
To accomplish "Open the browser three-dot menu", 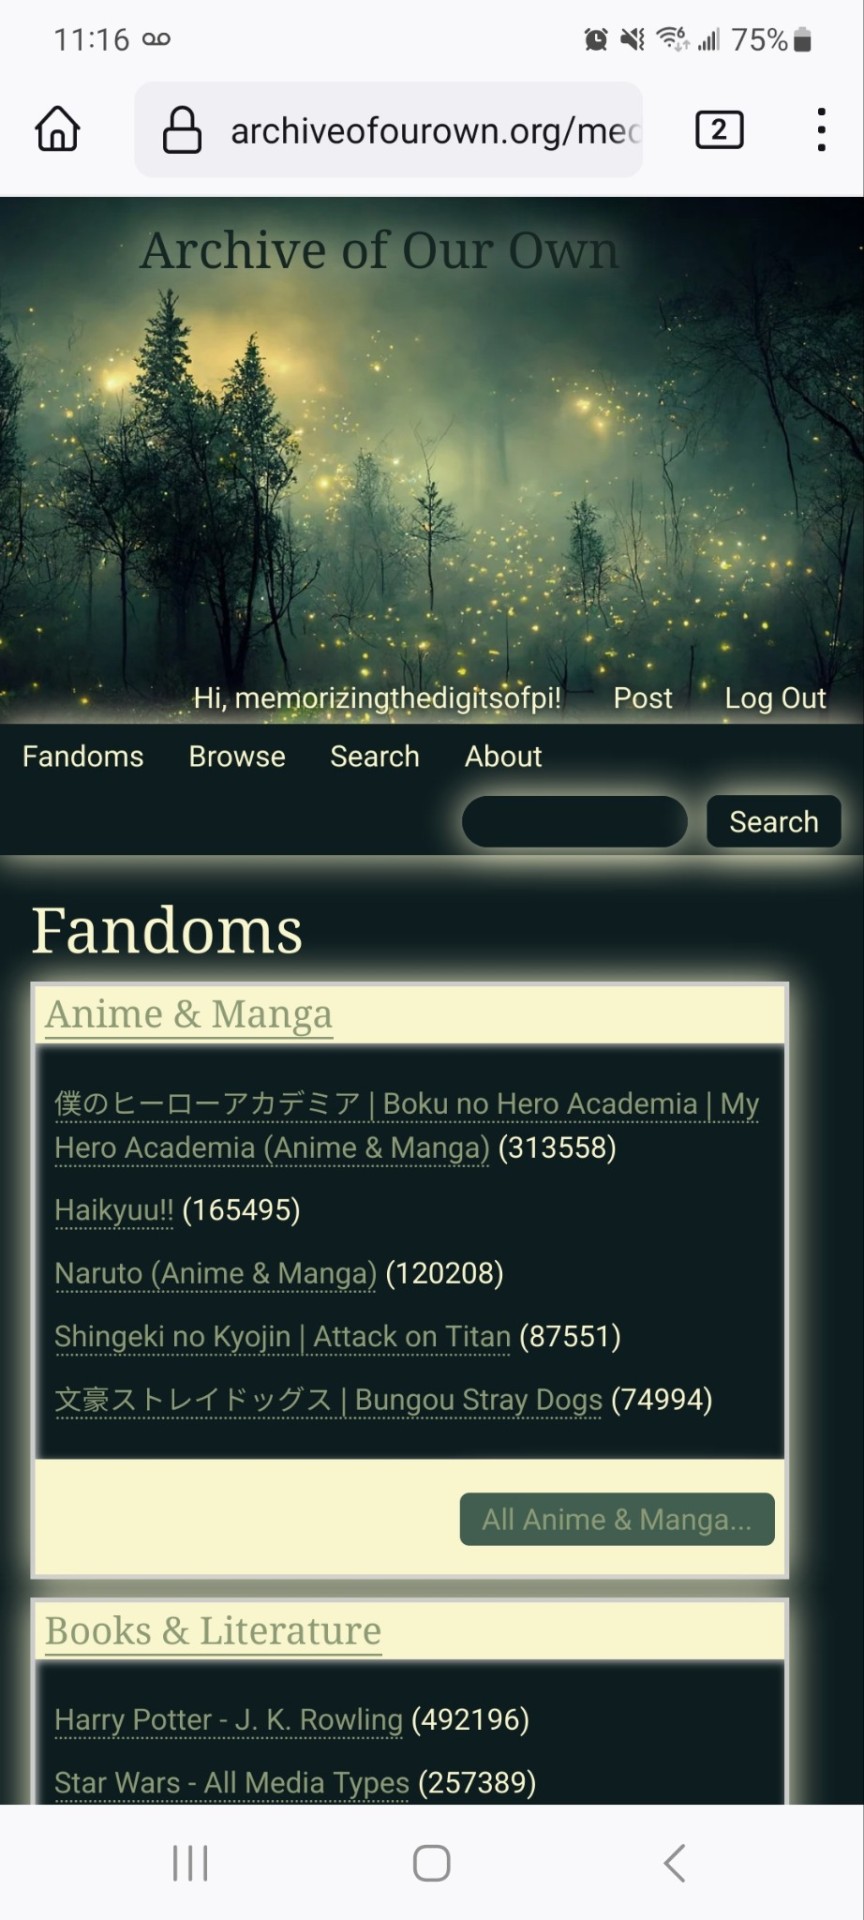I will click(x=821, y=130).
